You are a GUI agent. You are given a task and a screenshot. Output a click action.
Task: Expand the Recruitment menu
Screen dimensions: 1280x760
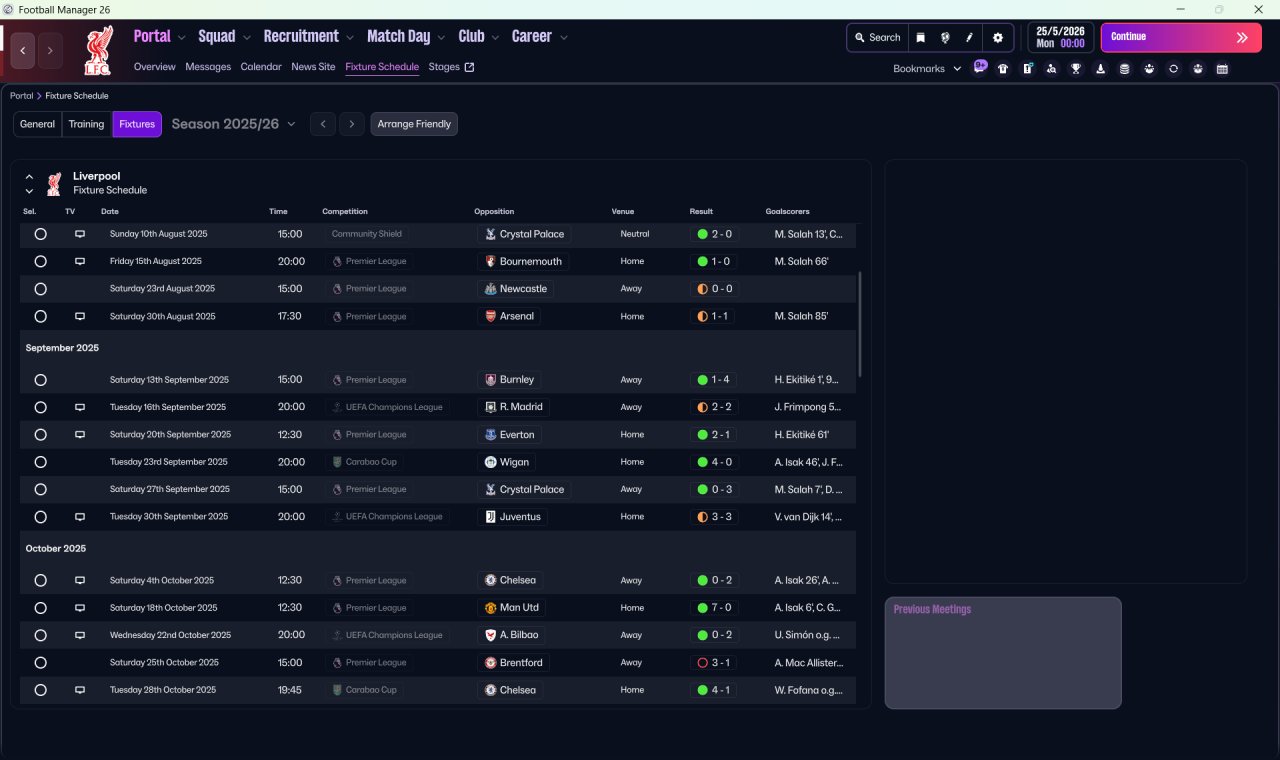(x=308, y=37)
